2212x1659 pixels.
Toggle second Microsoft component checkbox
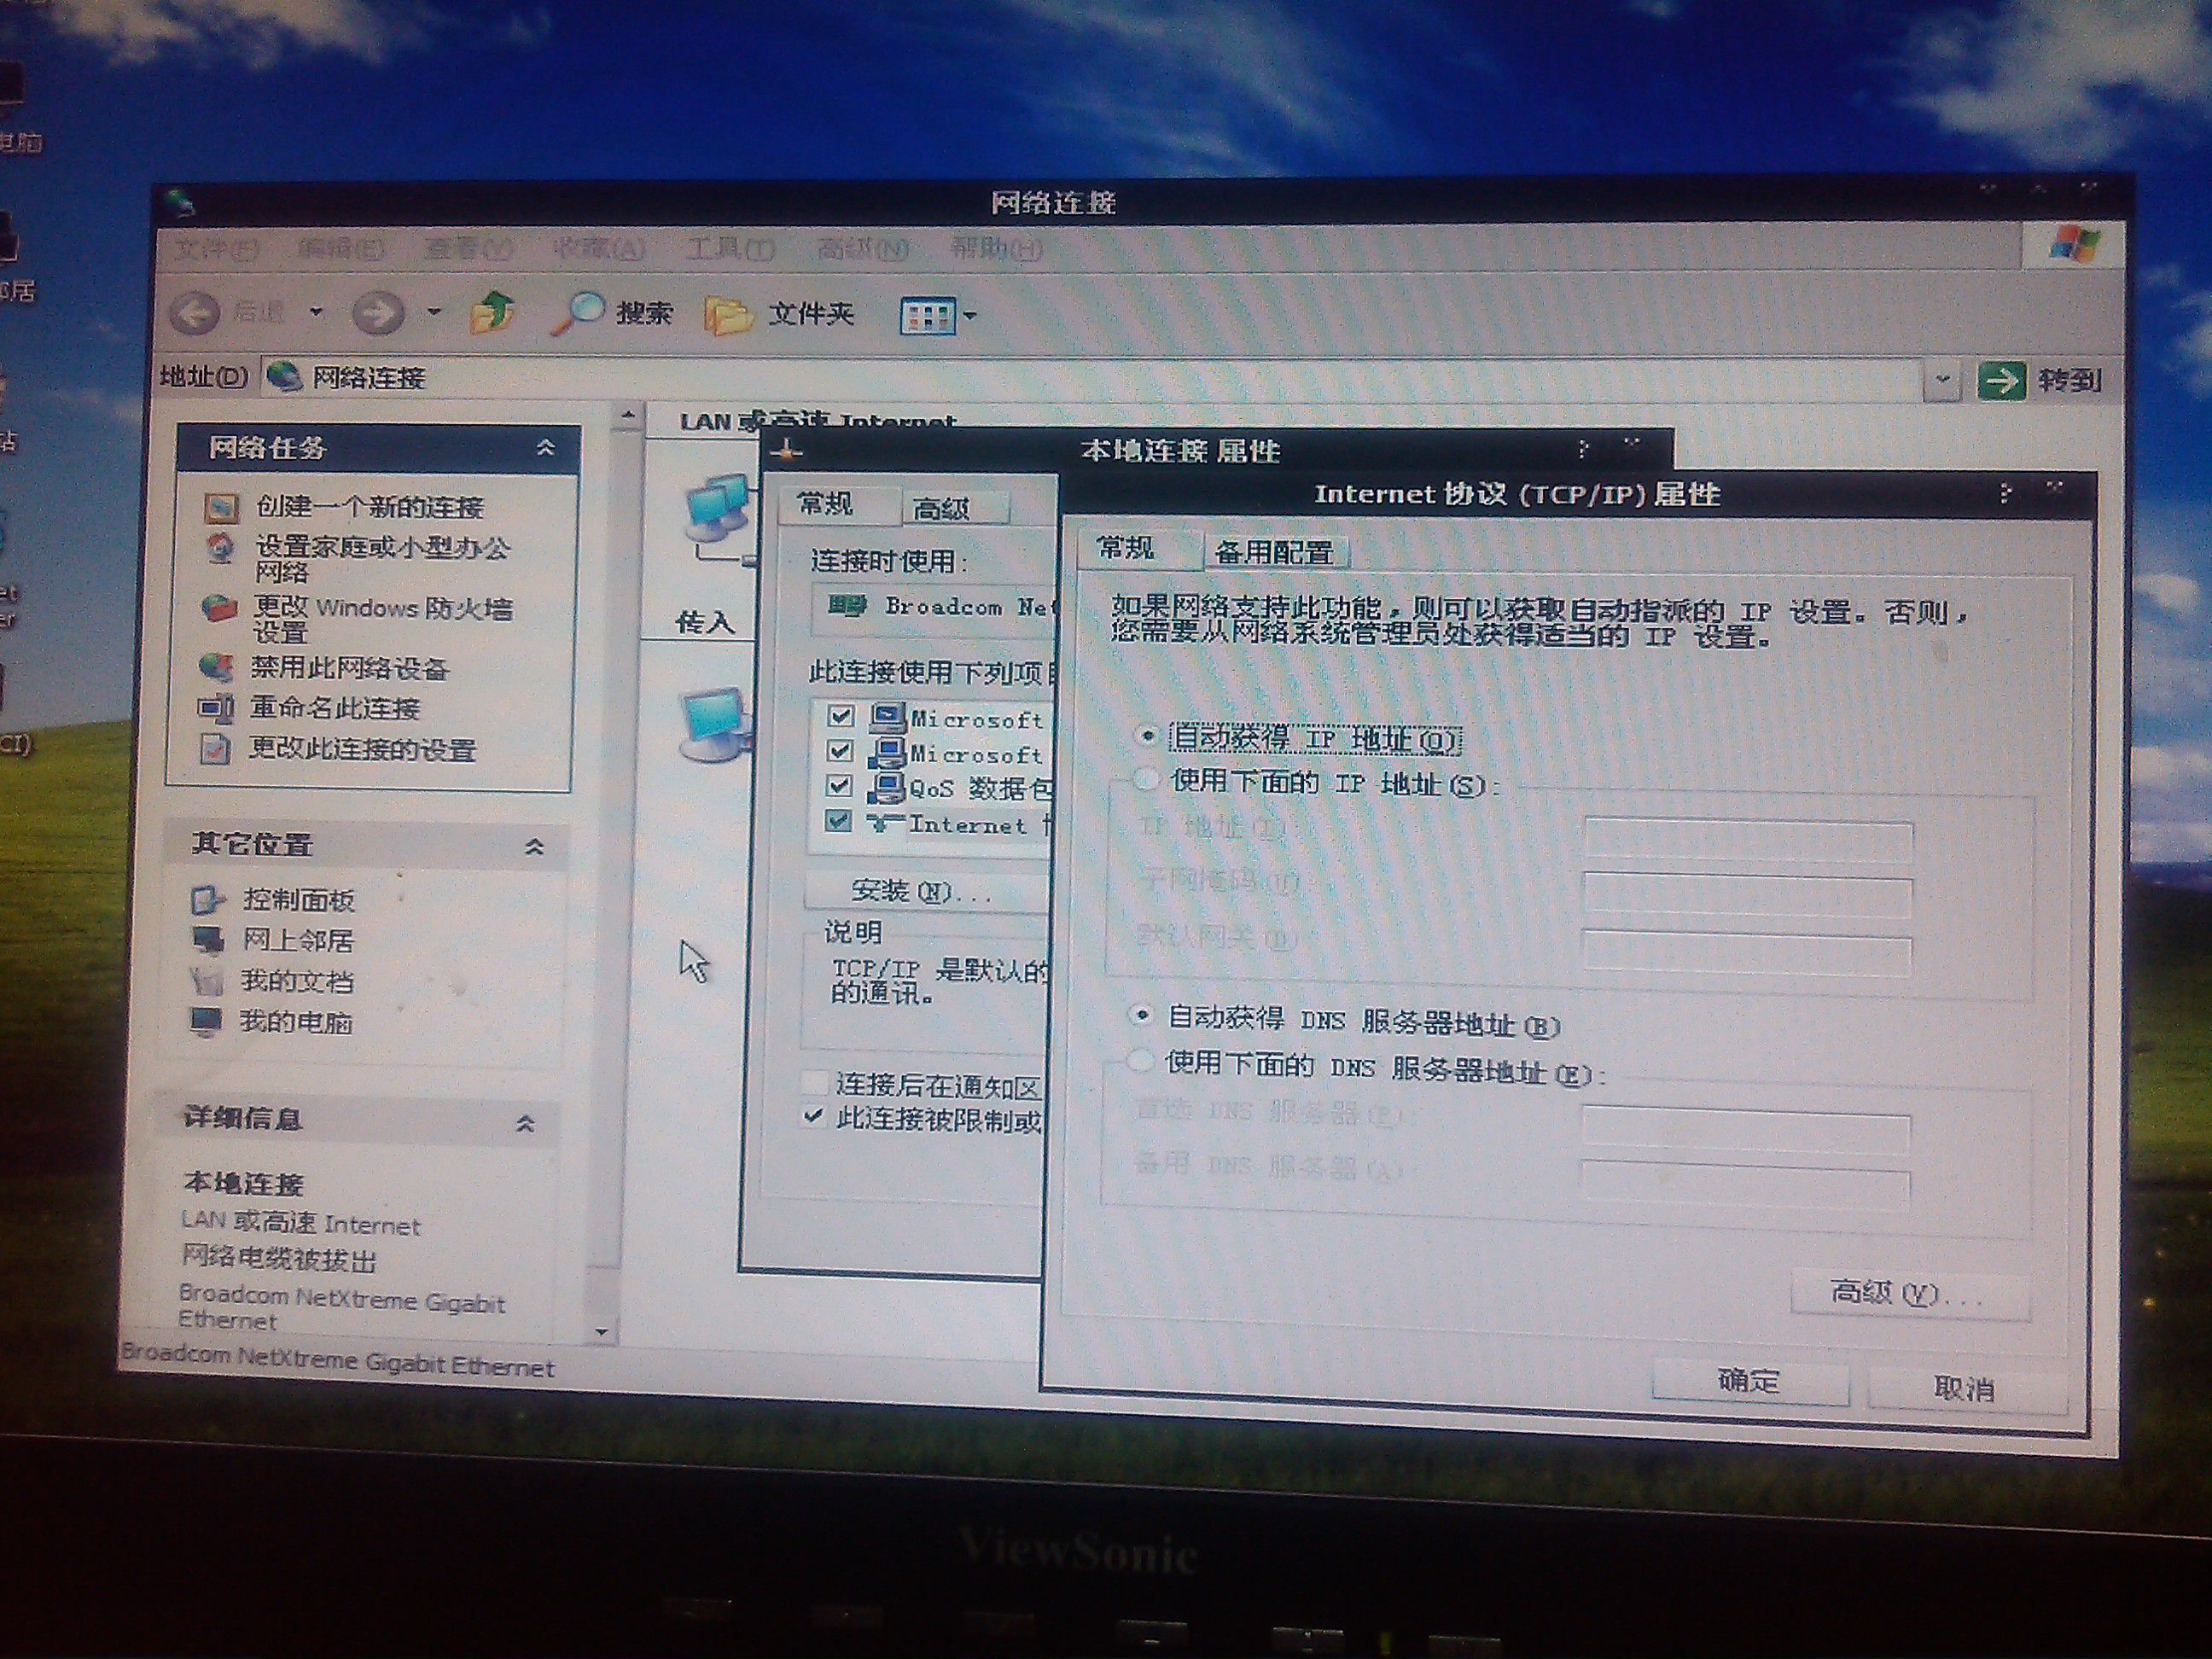[x=841, y=751]
